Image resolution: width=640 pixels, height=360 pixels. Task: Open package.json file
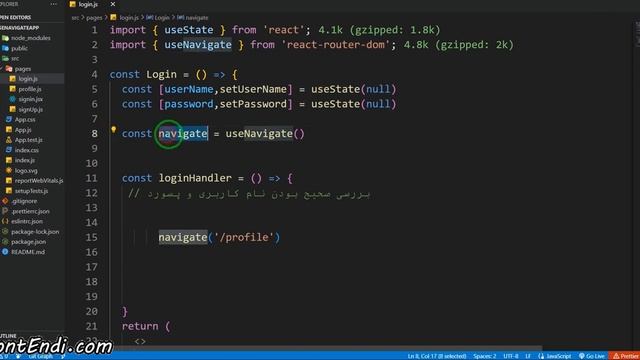[29, 242]
